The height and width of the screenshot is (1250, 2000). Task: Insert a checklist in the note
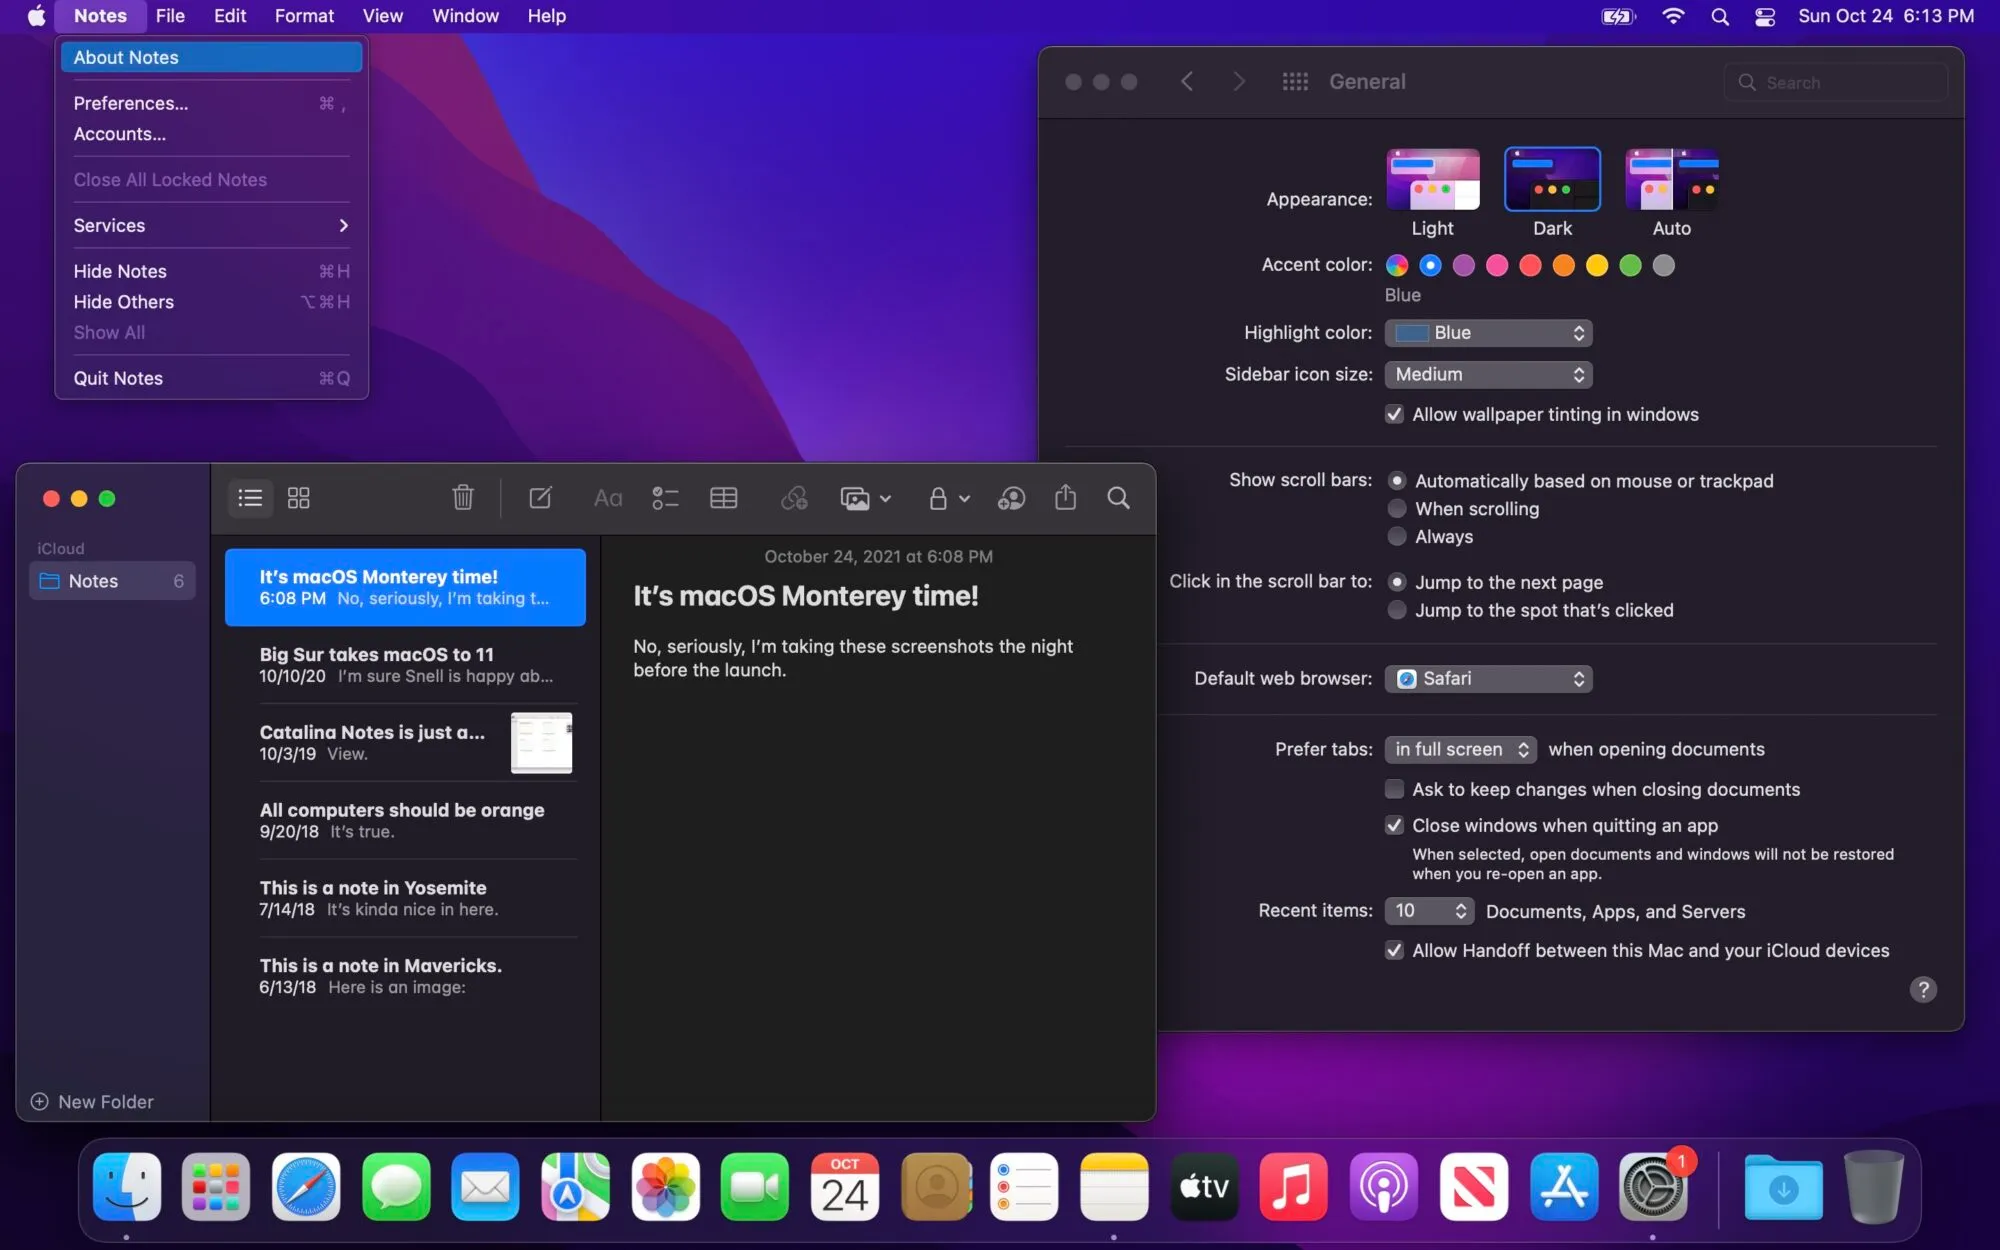point(664,497)
